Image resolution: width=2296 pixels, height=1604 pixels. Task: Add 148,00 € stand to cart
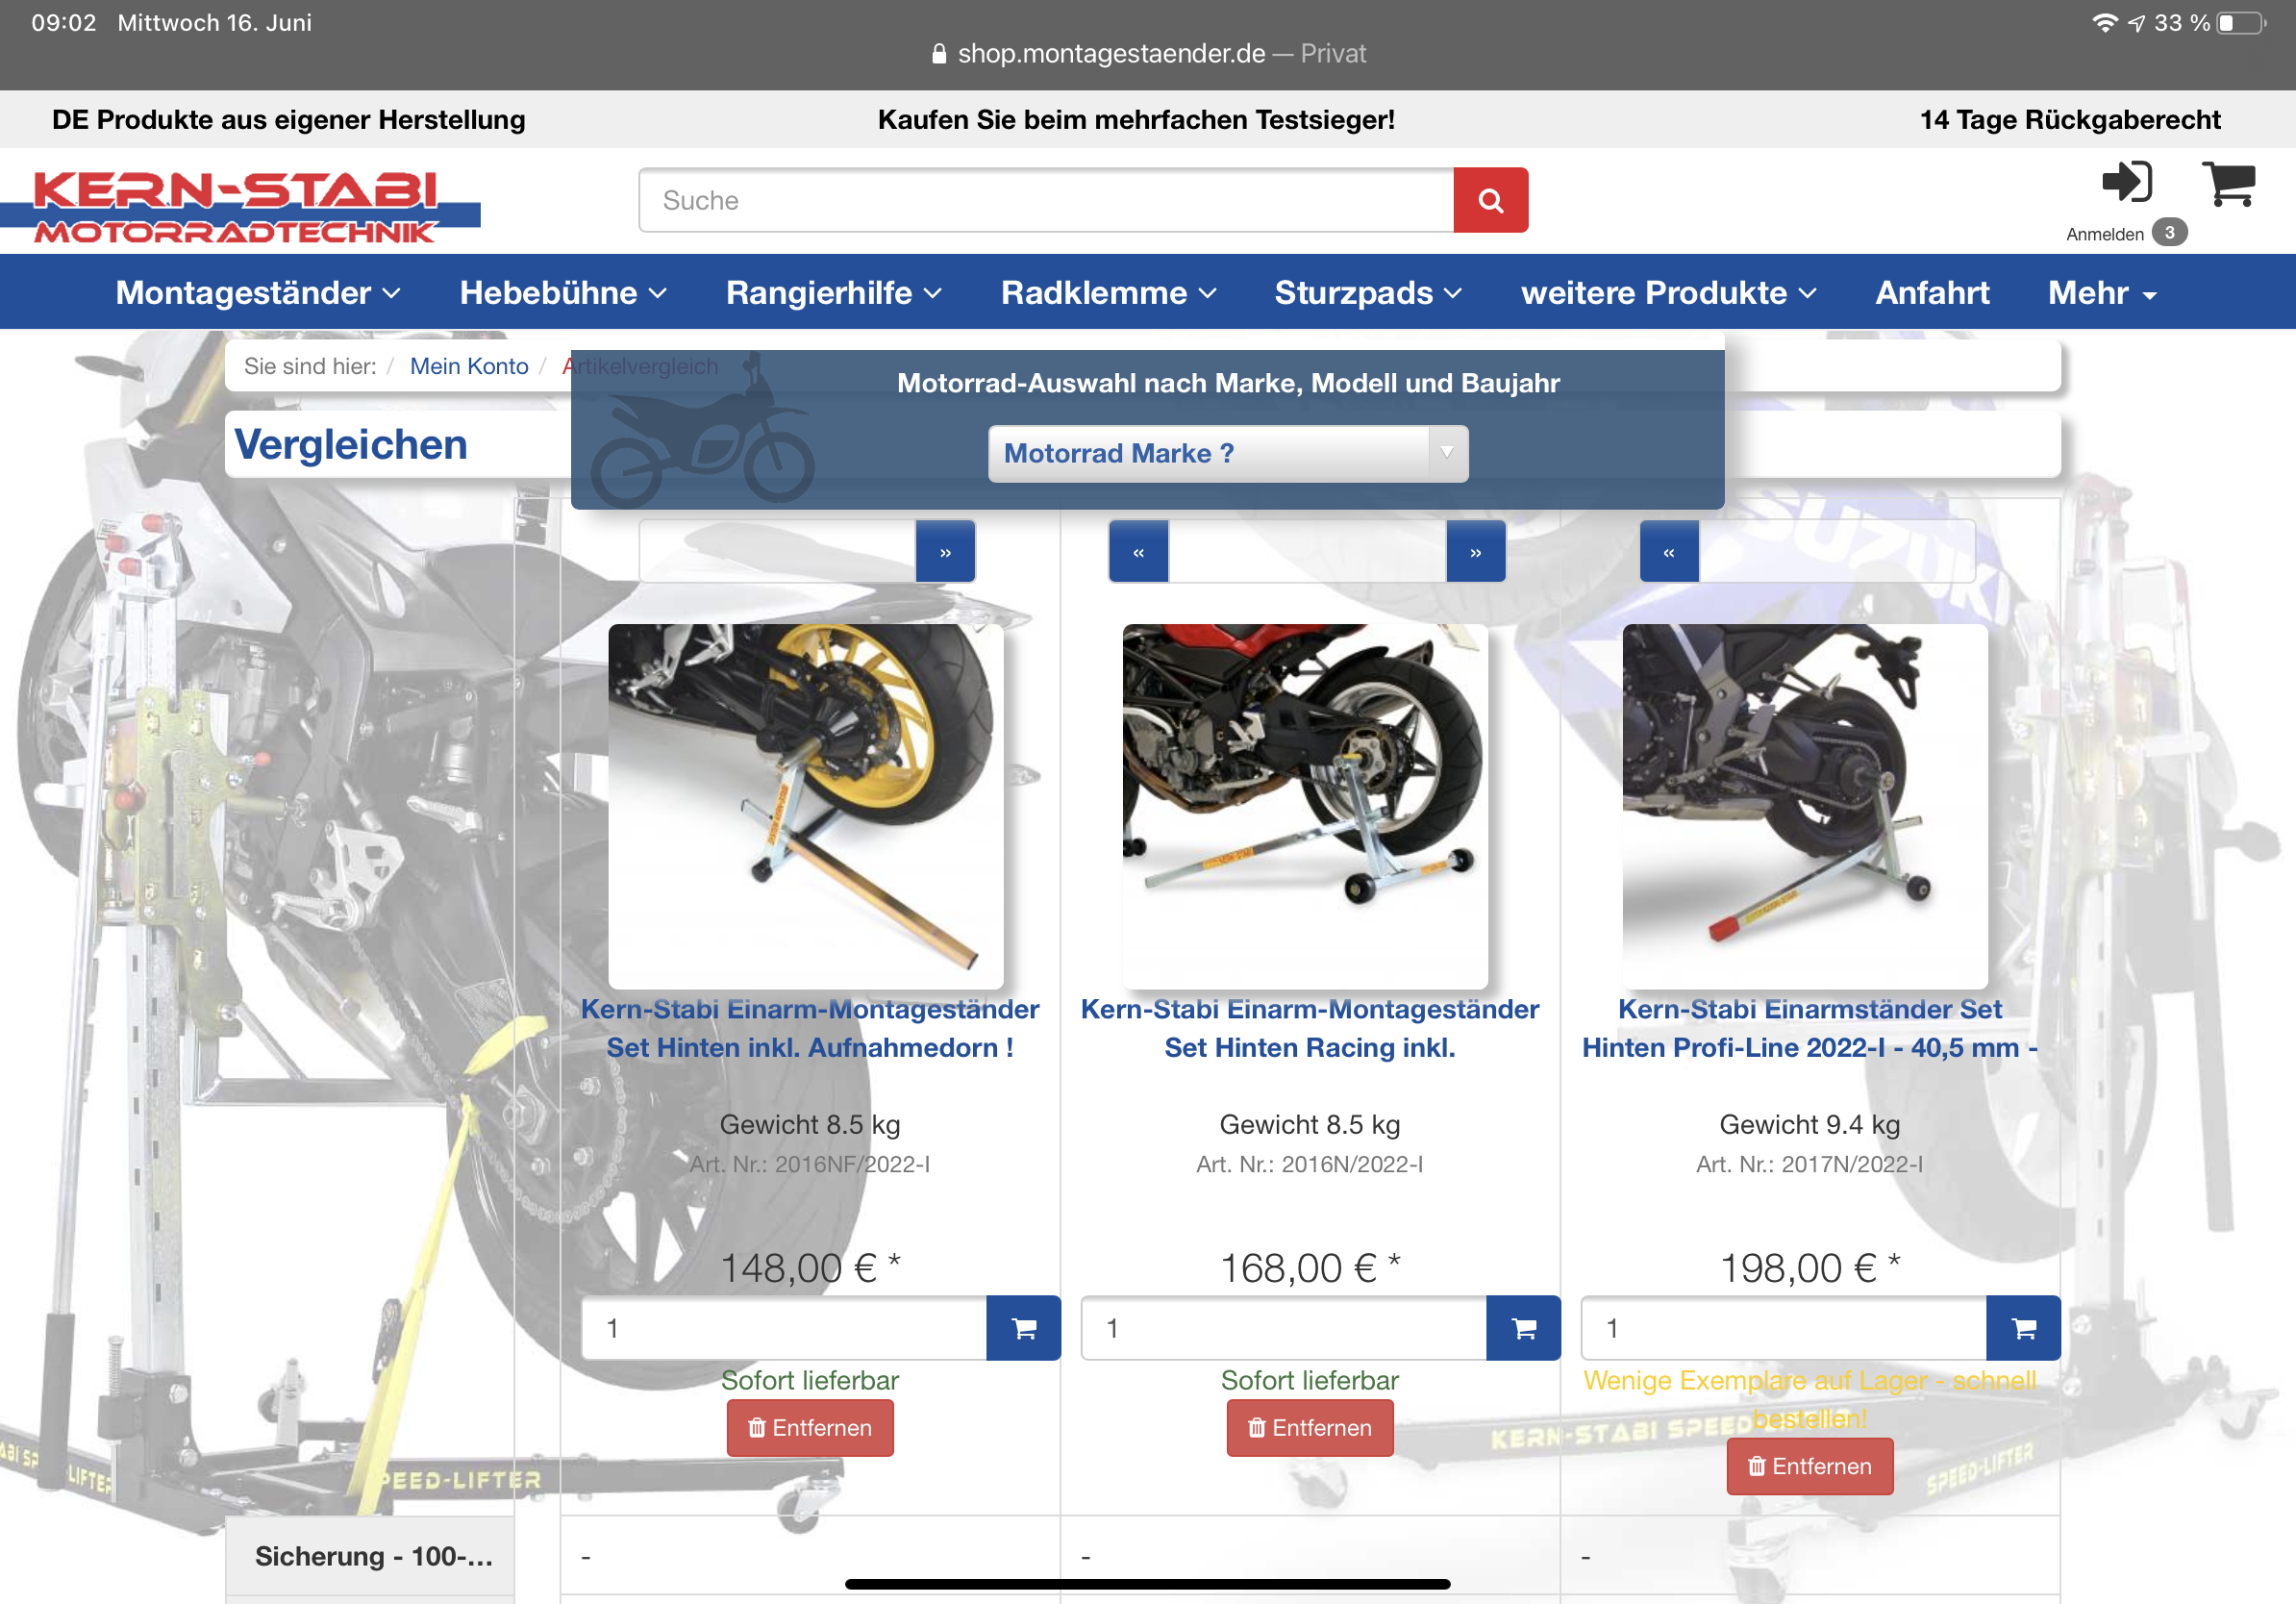(1023, 1328)
